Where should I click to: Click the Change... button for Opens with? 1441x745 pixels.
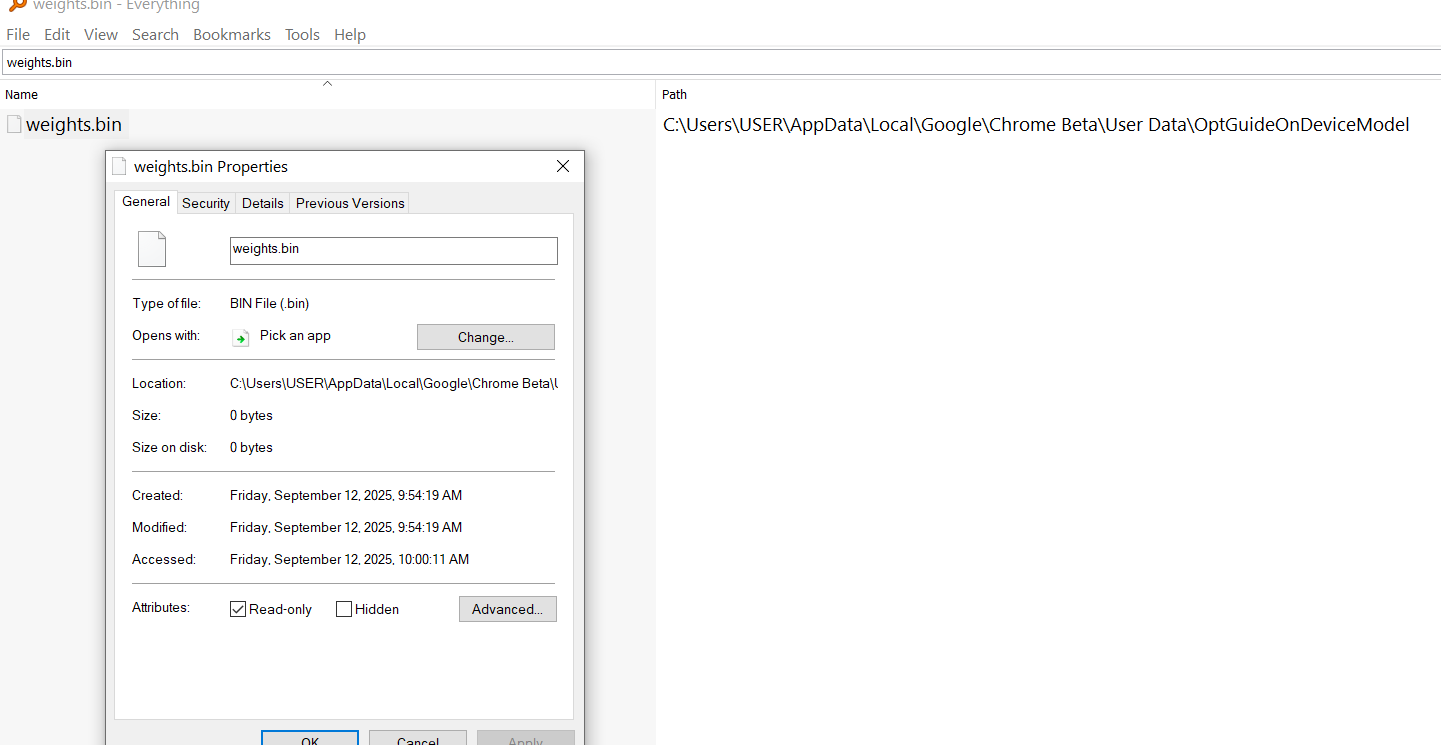click(x=486, y=337)
